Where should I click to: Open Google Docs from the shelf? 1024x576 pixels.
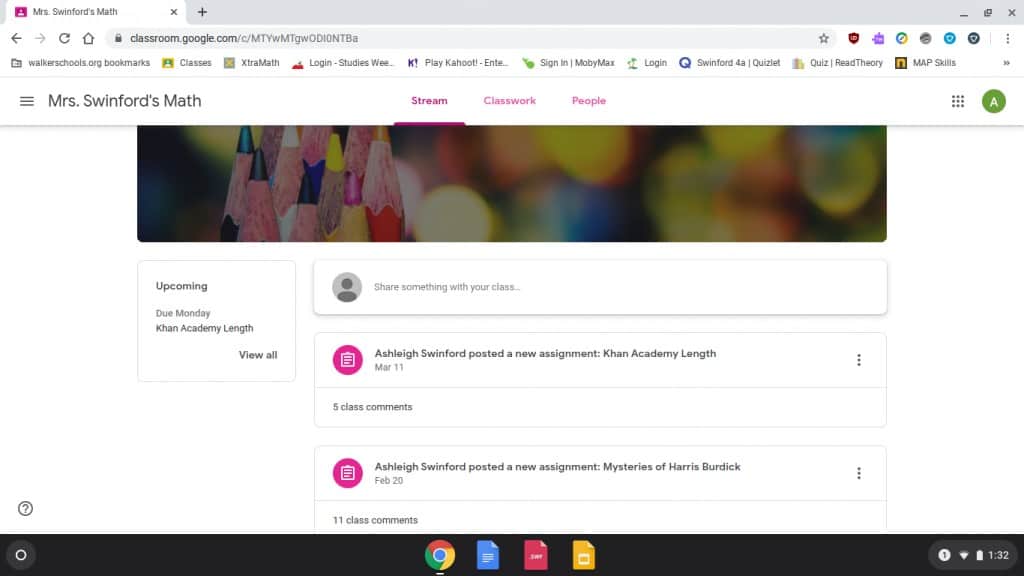click(487, 554)
